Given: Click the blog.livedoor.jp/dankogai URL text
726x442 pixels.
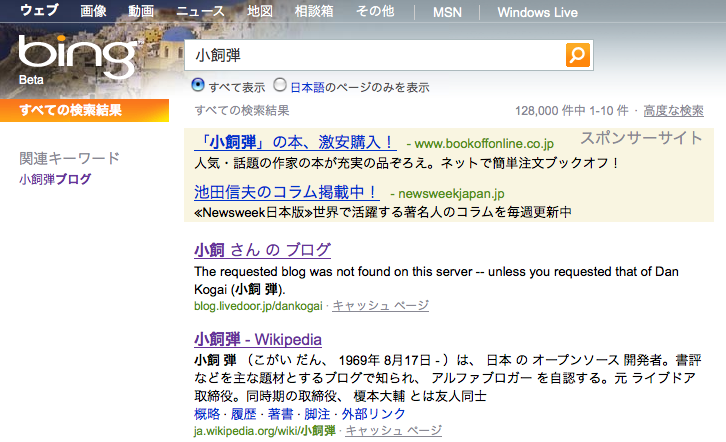Looking at the screenshot, I should [258, 306].
